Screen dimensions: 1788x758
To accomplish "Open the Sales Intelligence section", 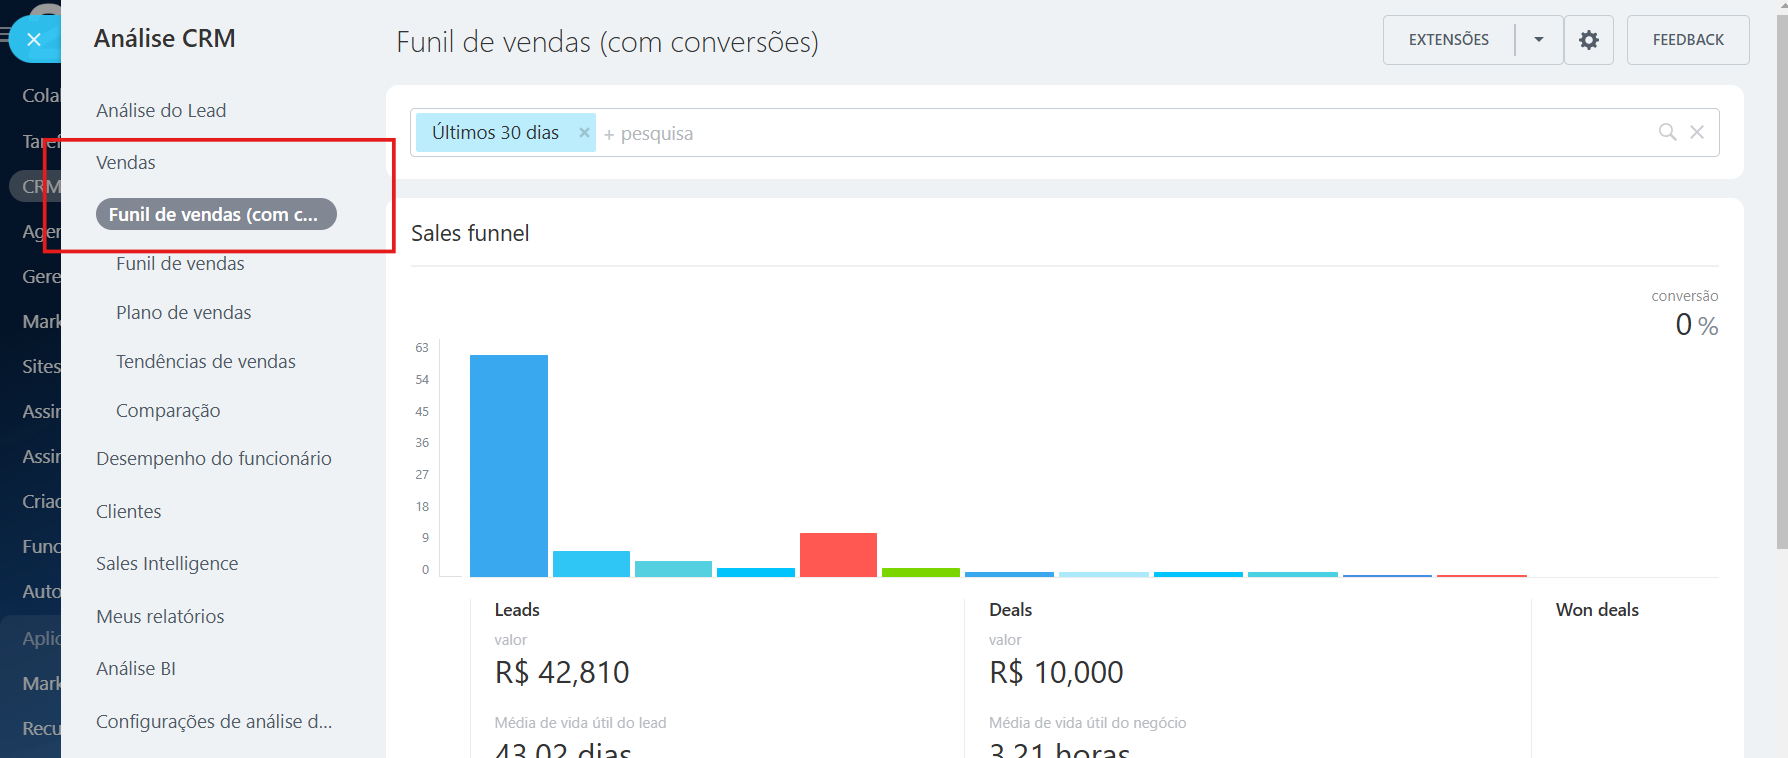I will [167, 564].
